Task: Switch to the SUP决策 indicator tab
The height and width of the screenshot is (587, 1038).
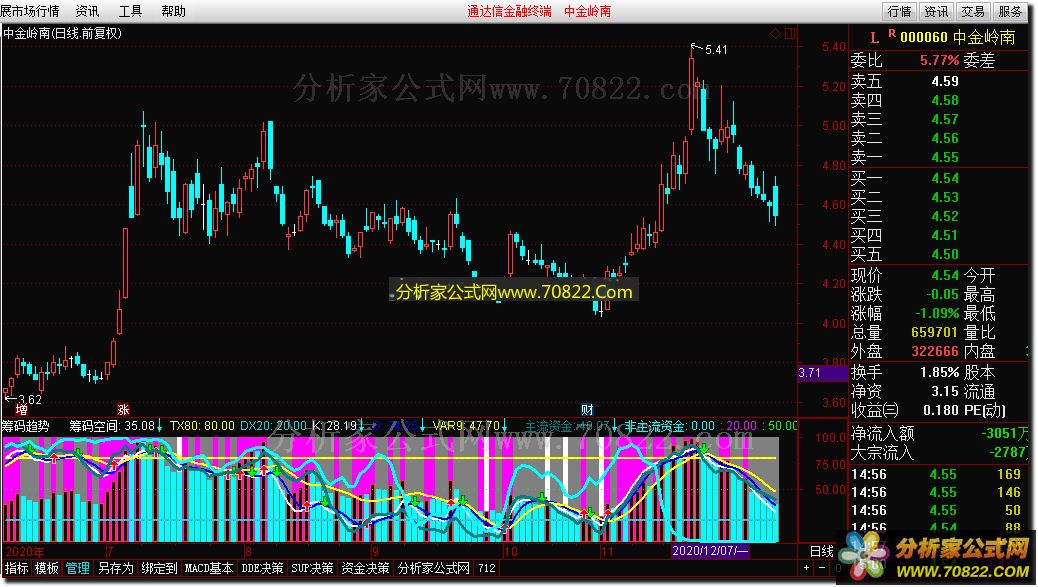Action: pyautogui.click(x=312, y=568)
